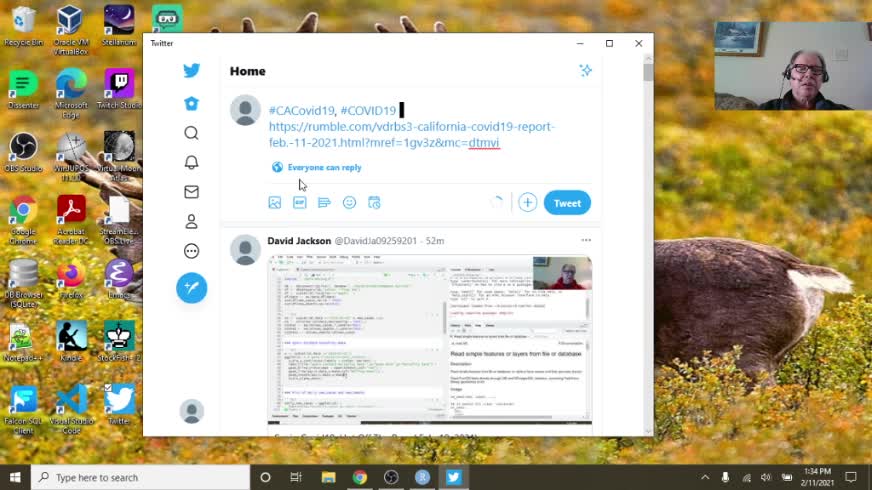Screen dimensions: 872x490
Task: Open File Explorer from the taskbar
Action: click(328, 477)
